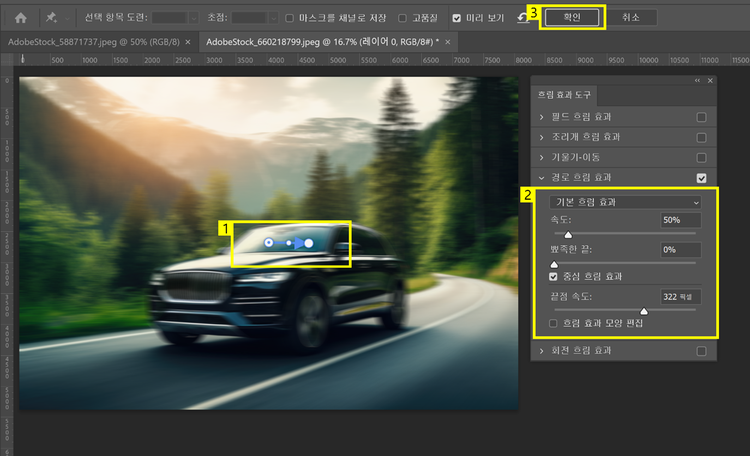The height and width of the screenshot is (456, 750).
Task: Close AdobeStock_660218799.jpeg tab
Action: click(448, 42)
